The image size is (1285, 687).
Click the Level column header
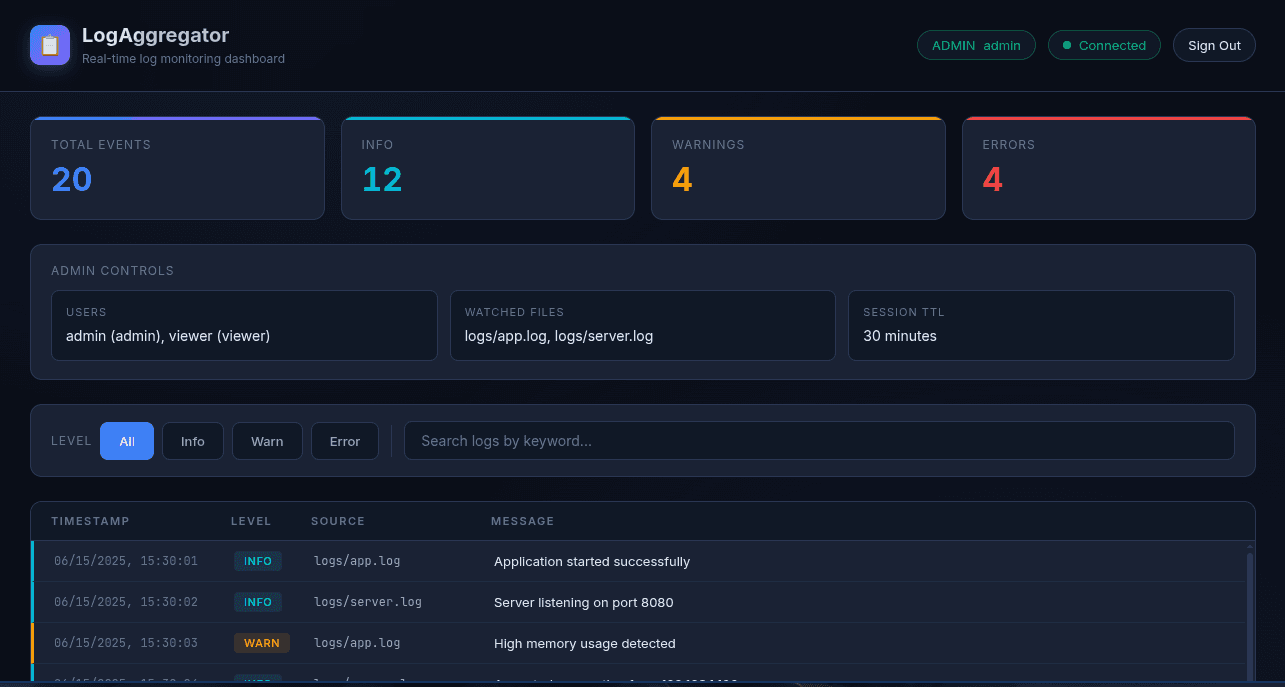click(x=251, y=521)
